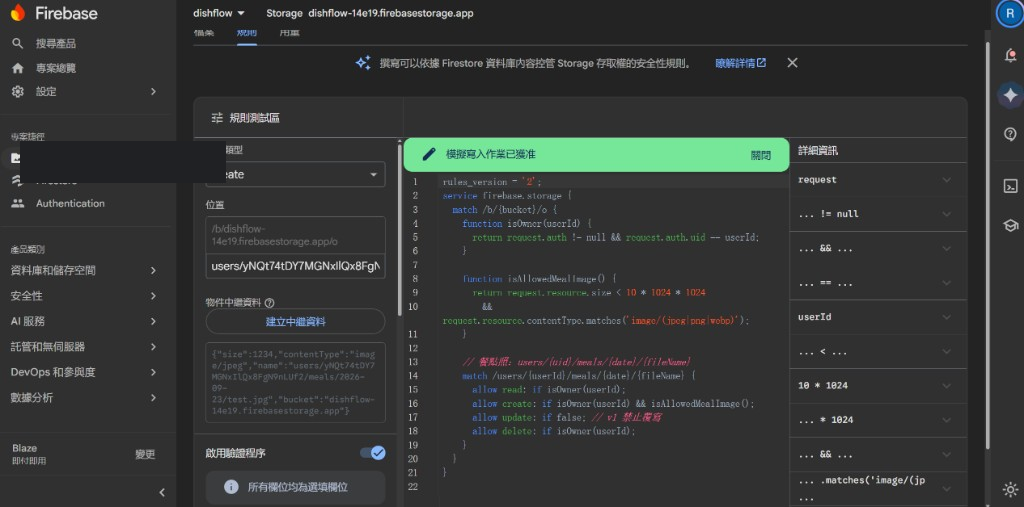Click 關閉 on the success banner
This screenshot has height=507, width=1024.
tap(761, 155)
